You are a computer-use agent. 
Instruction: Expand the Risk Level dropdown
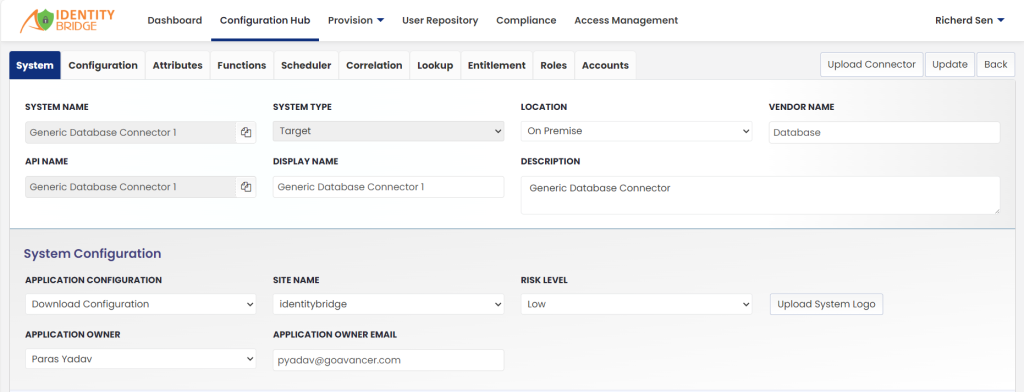(x=636, y=304)
